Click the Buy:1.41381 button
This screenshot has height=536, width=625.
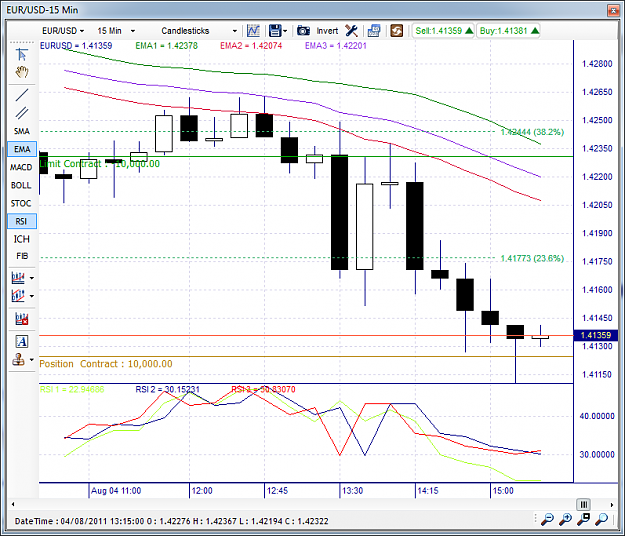(x=509, y=31)
